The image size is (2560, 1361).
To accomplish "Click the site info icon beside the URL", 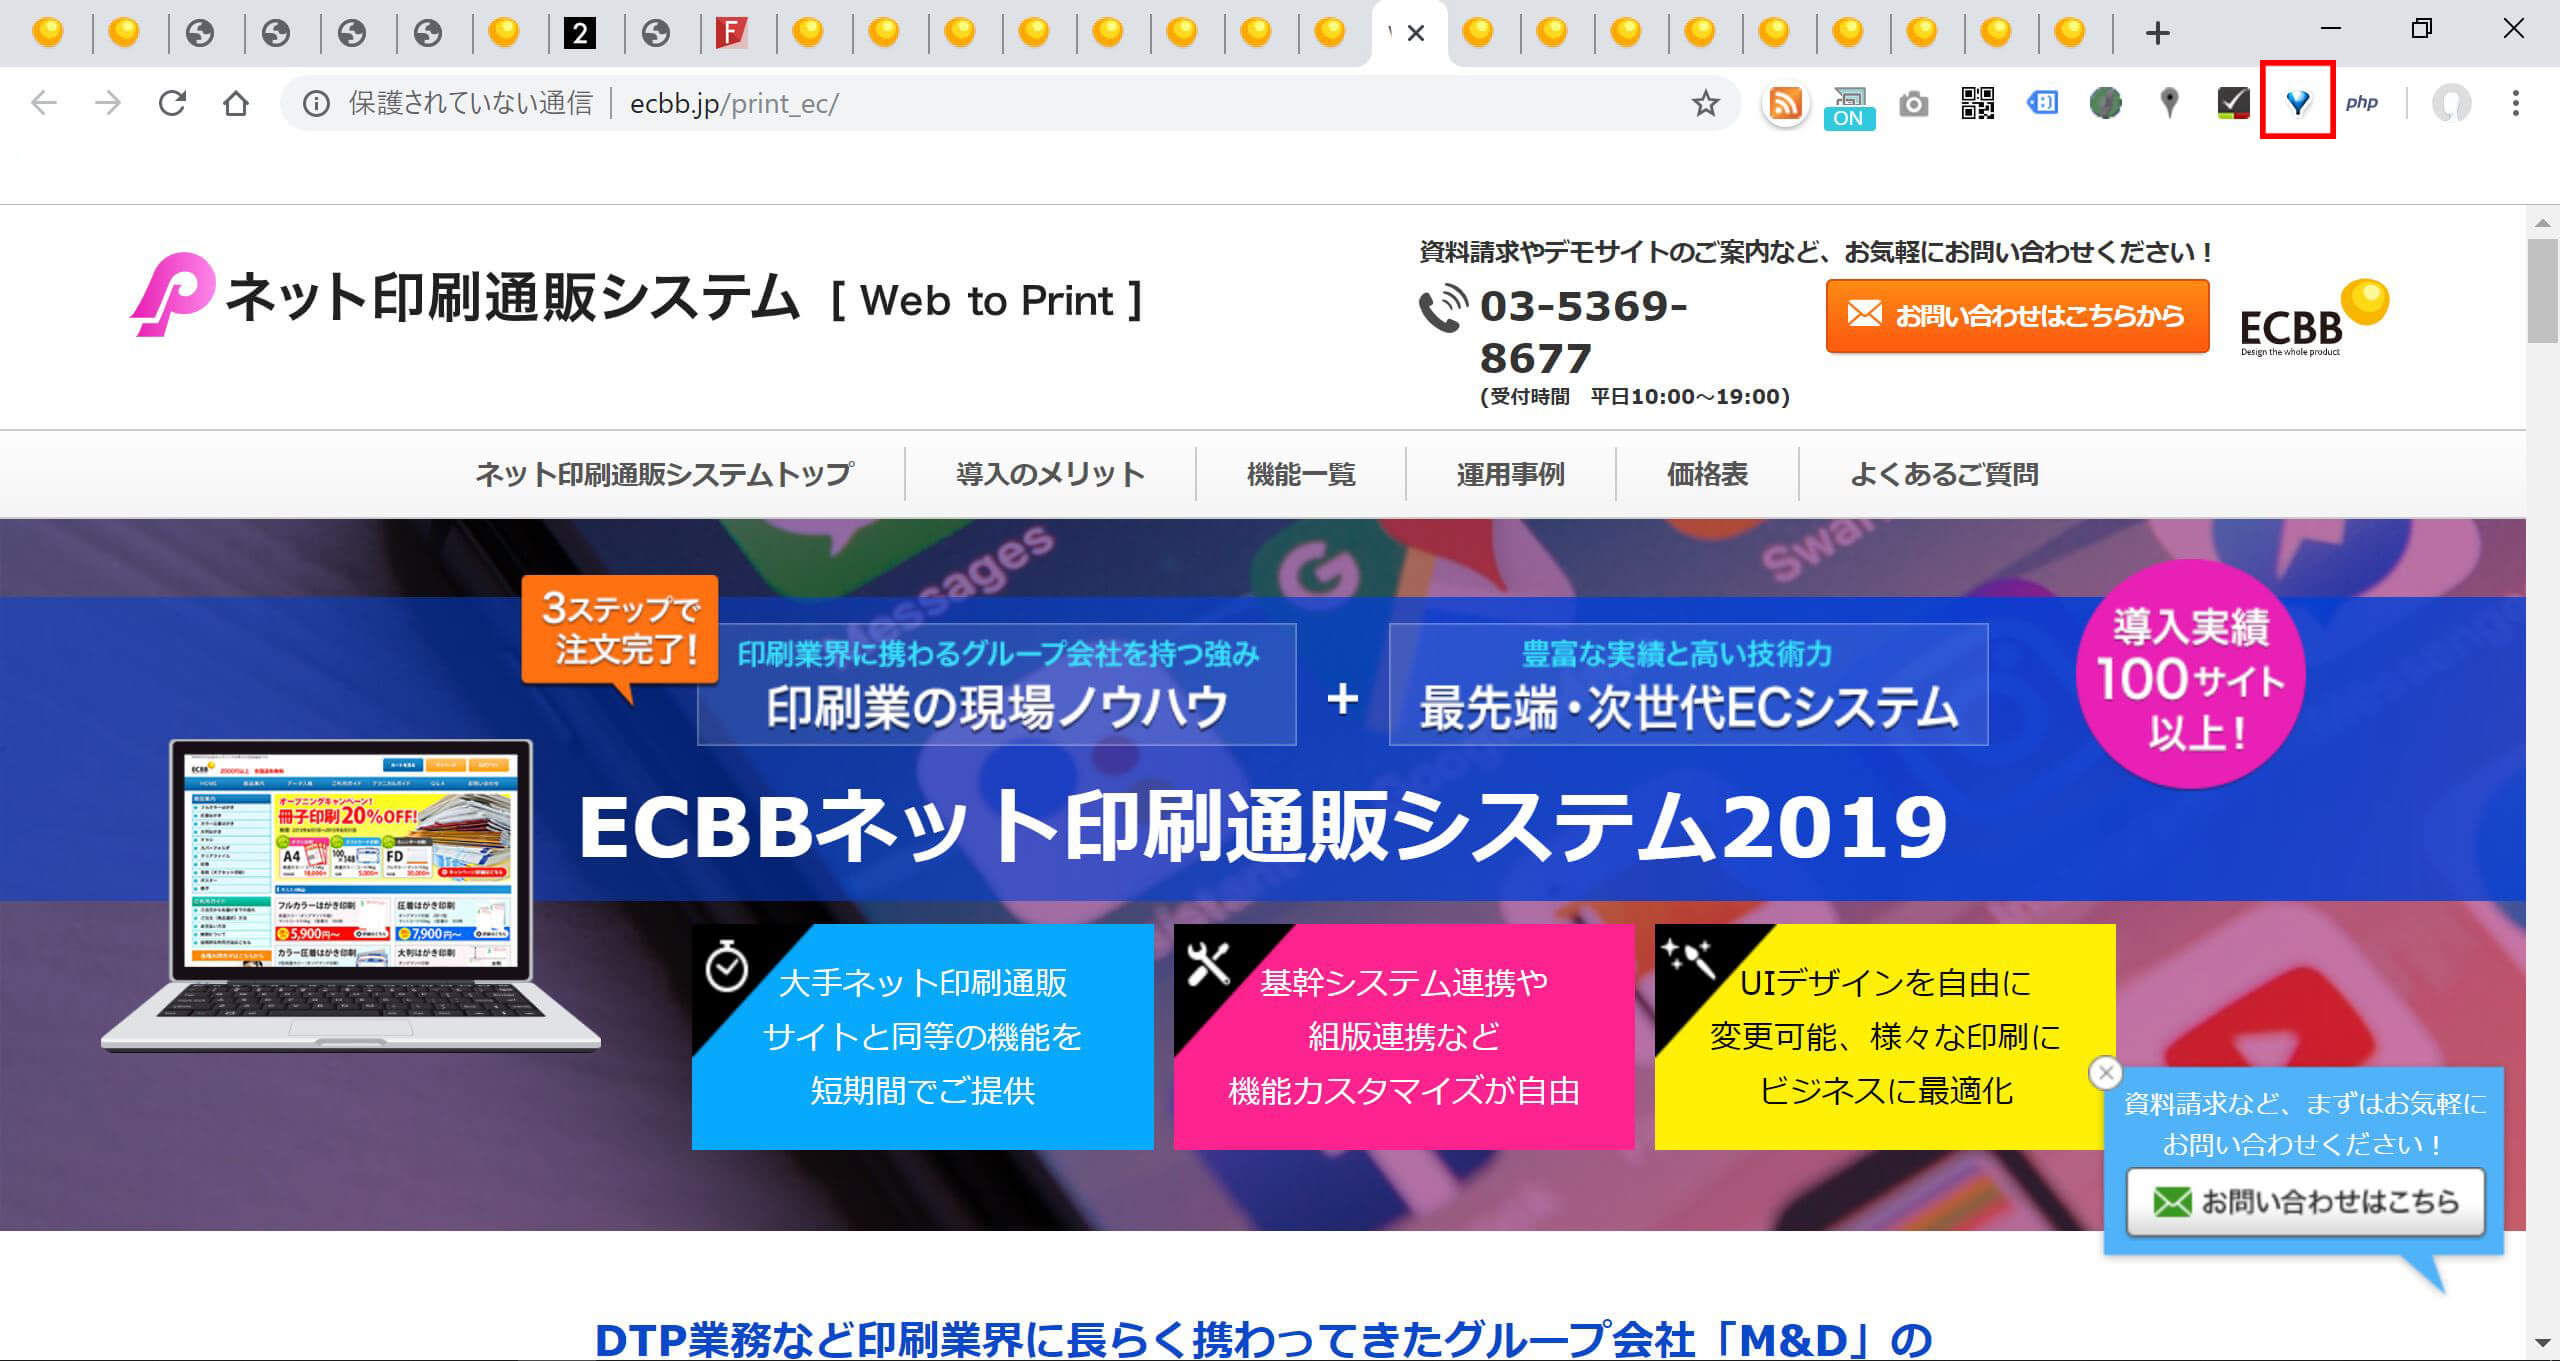I will pos(316,104).
